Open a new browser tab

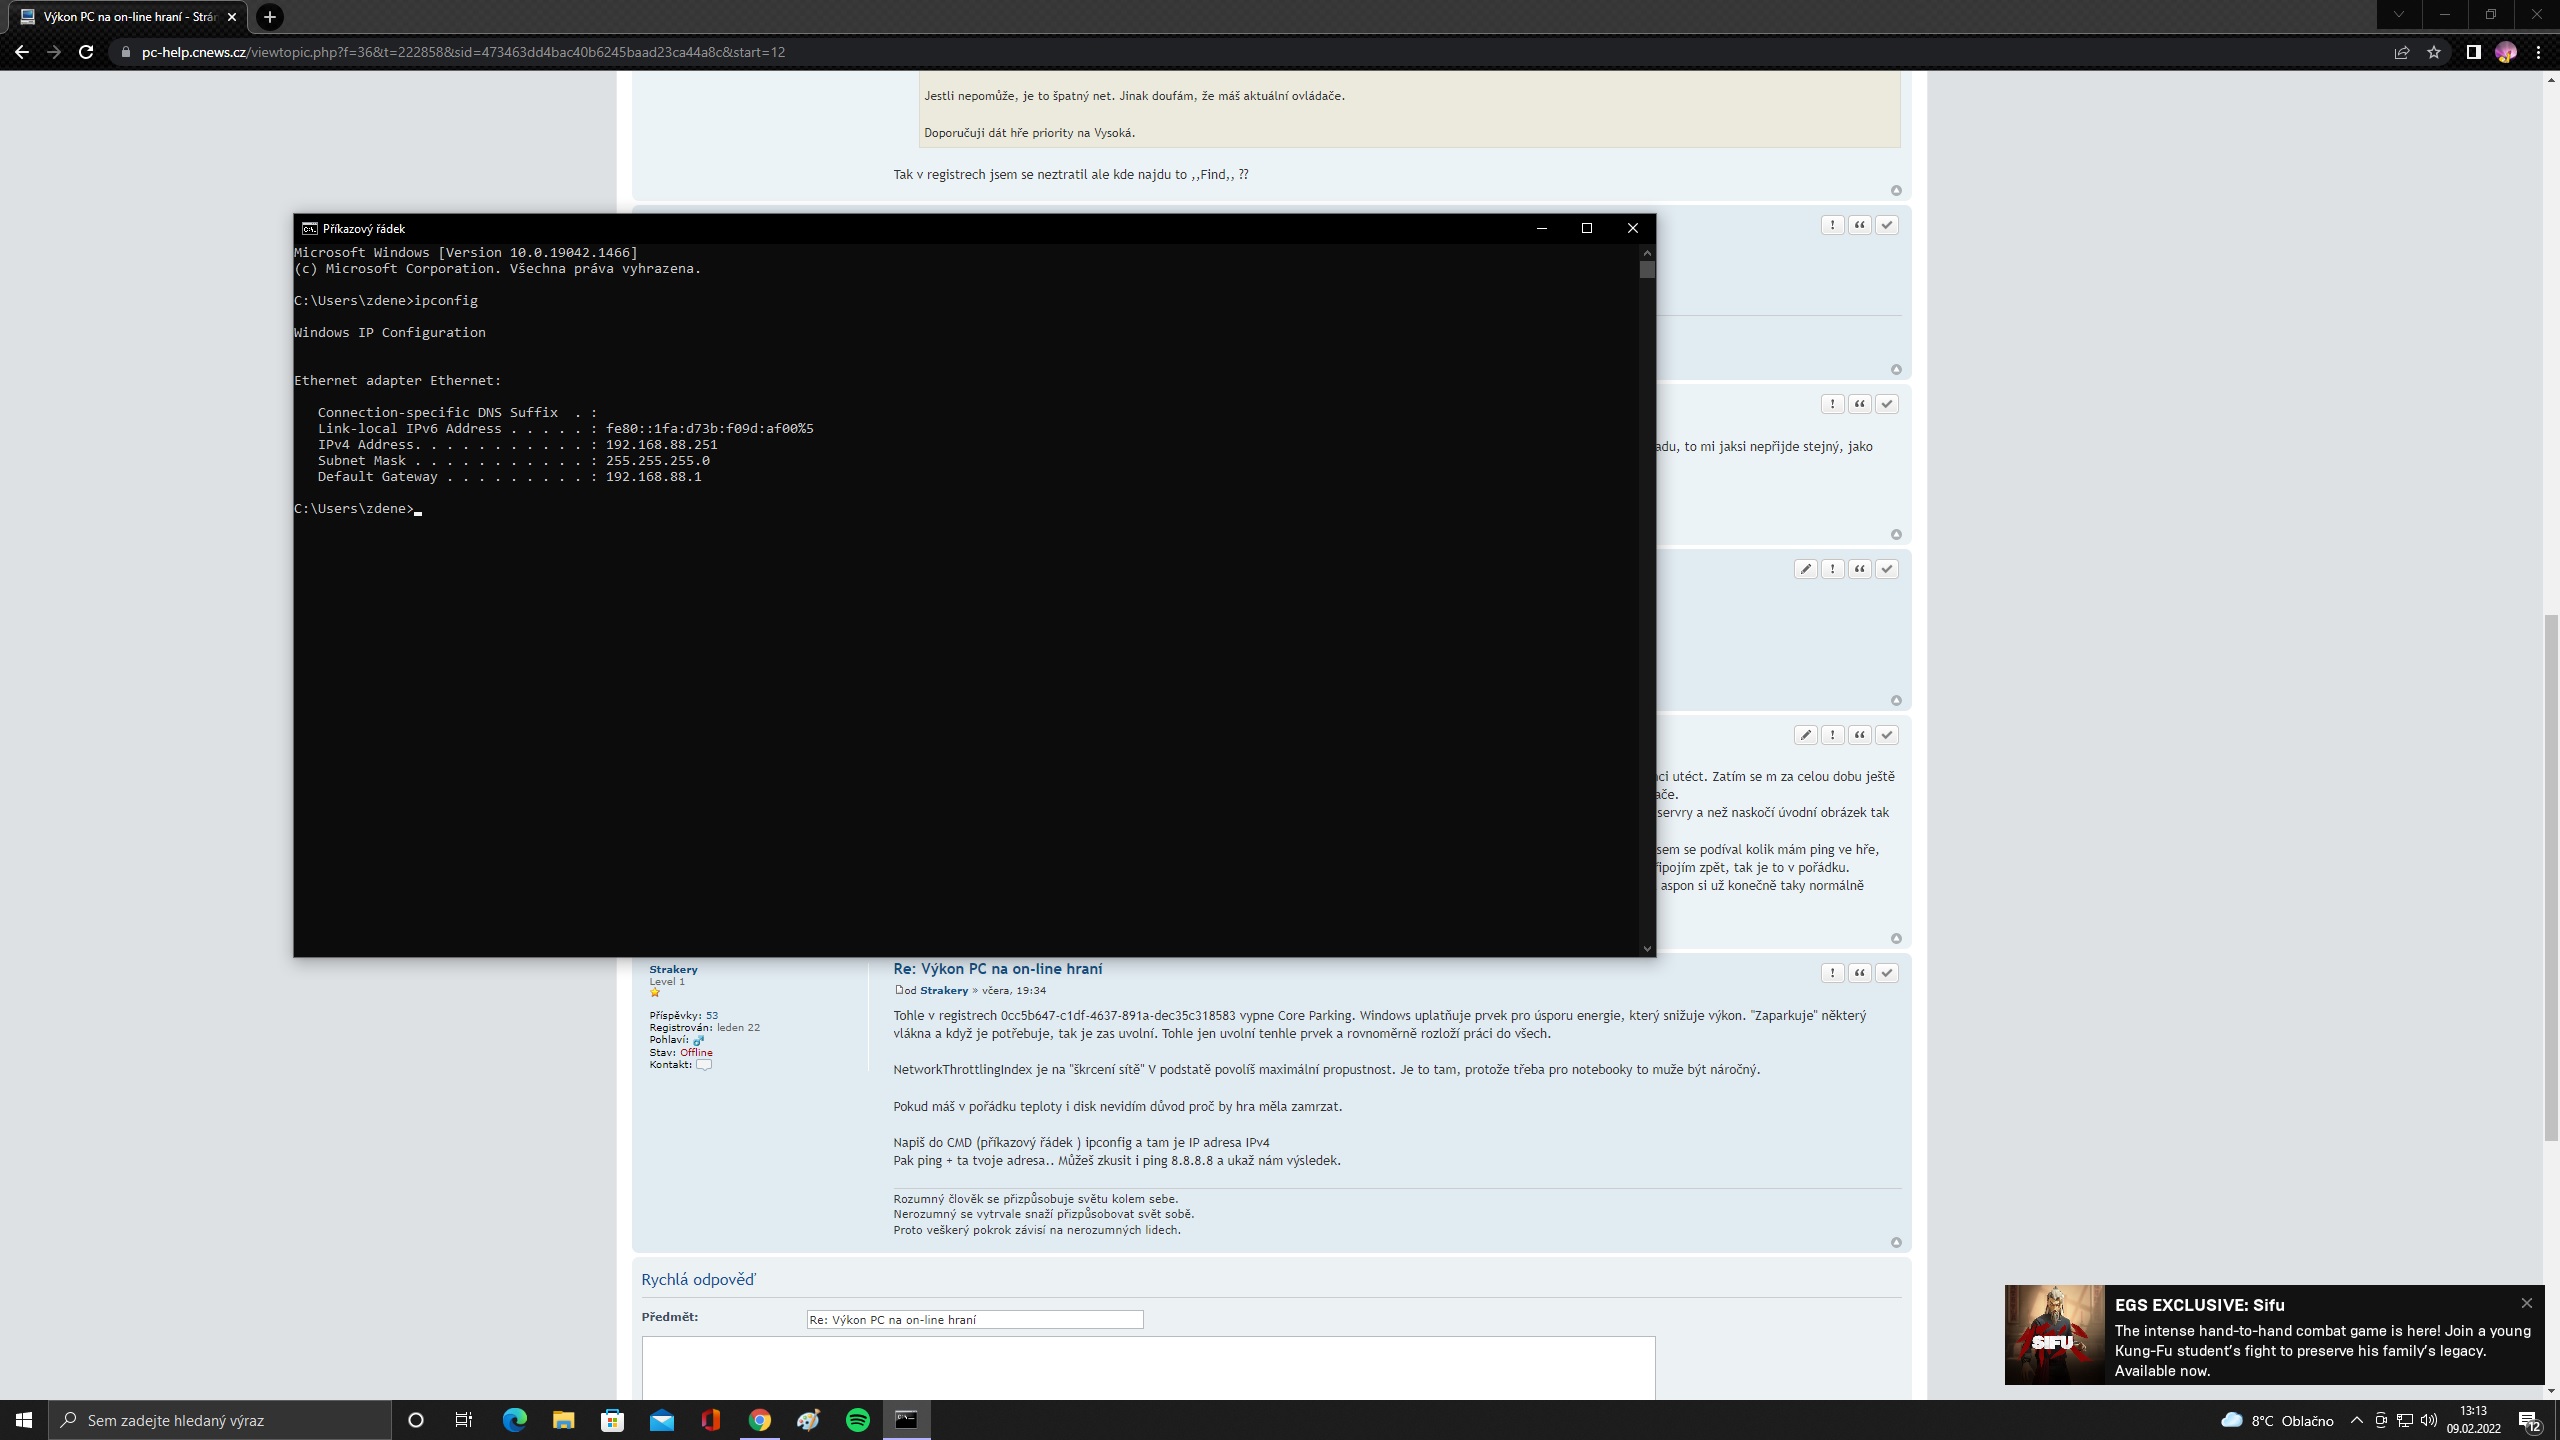(x=269, y=17)
